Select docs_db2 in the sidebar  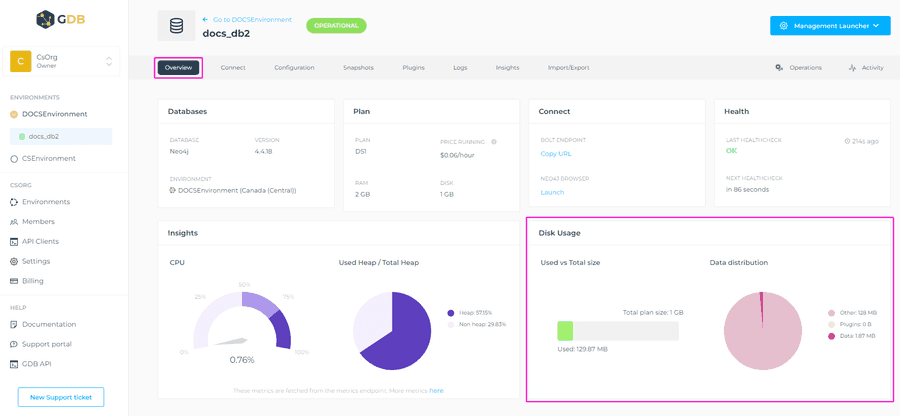(61, 137)
